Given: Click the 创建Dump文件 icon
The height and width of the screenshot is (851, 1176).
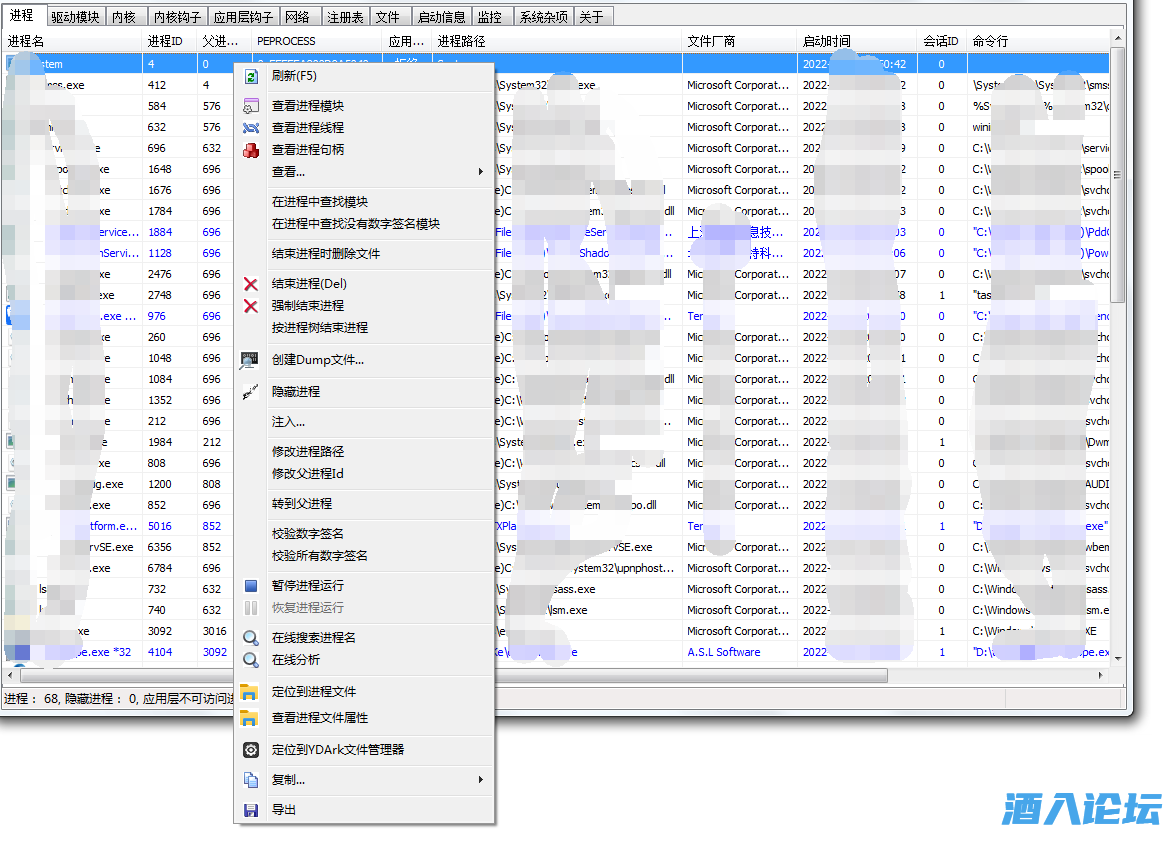Looking at the screenshot, I should pos(251,360).
